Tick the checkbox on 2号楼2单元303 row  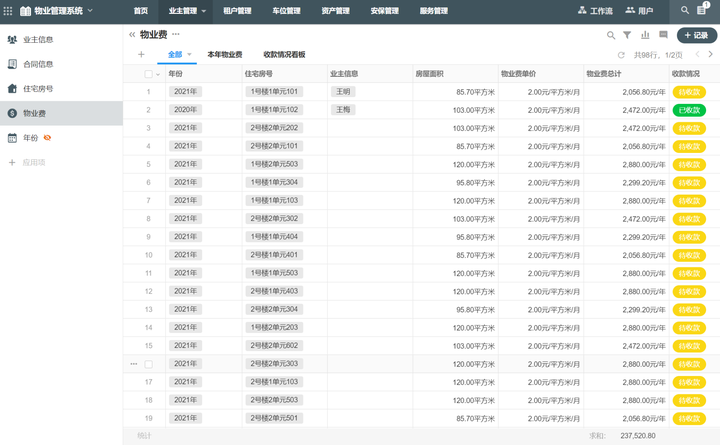tap(148, 364)
